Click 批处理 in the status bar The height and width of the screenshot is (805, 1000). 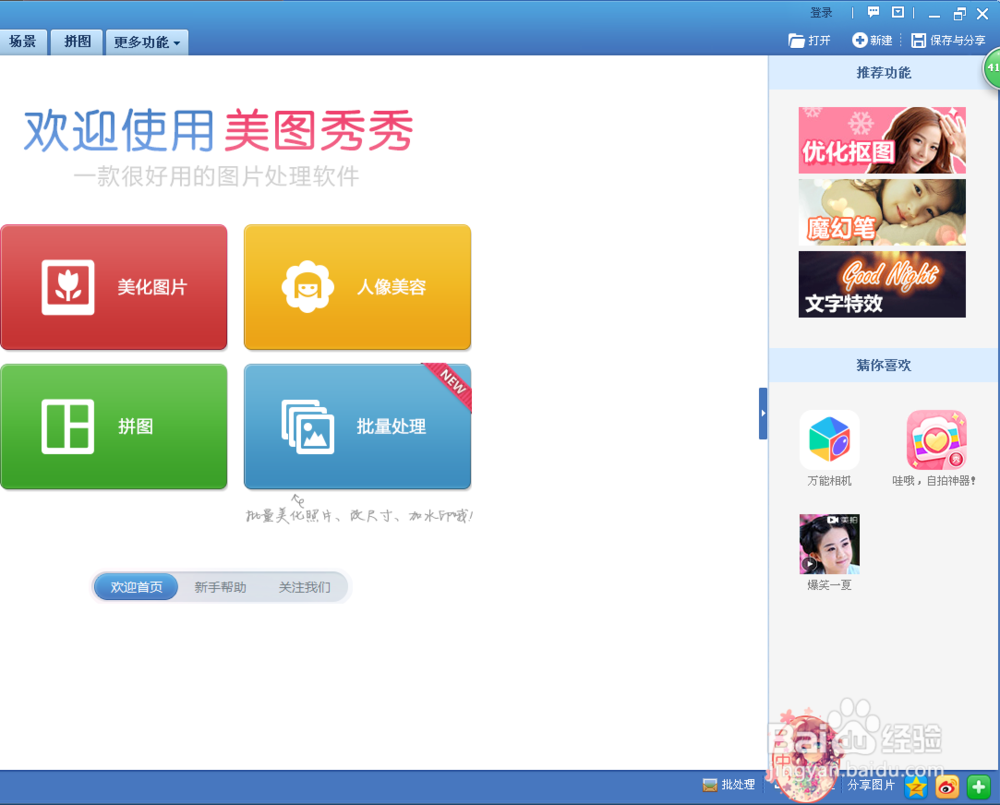point(729,785)
